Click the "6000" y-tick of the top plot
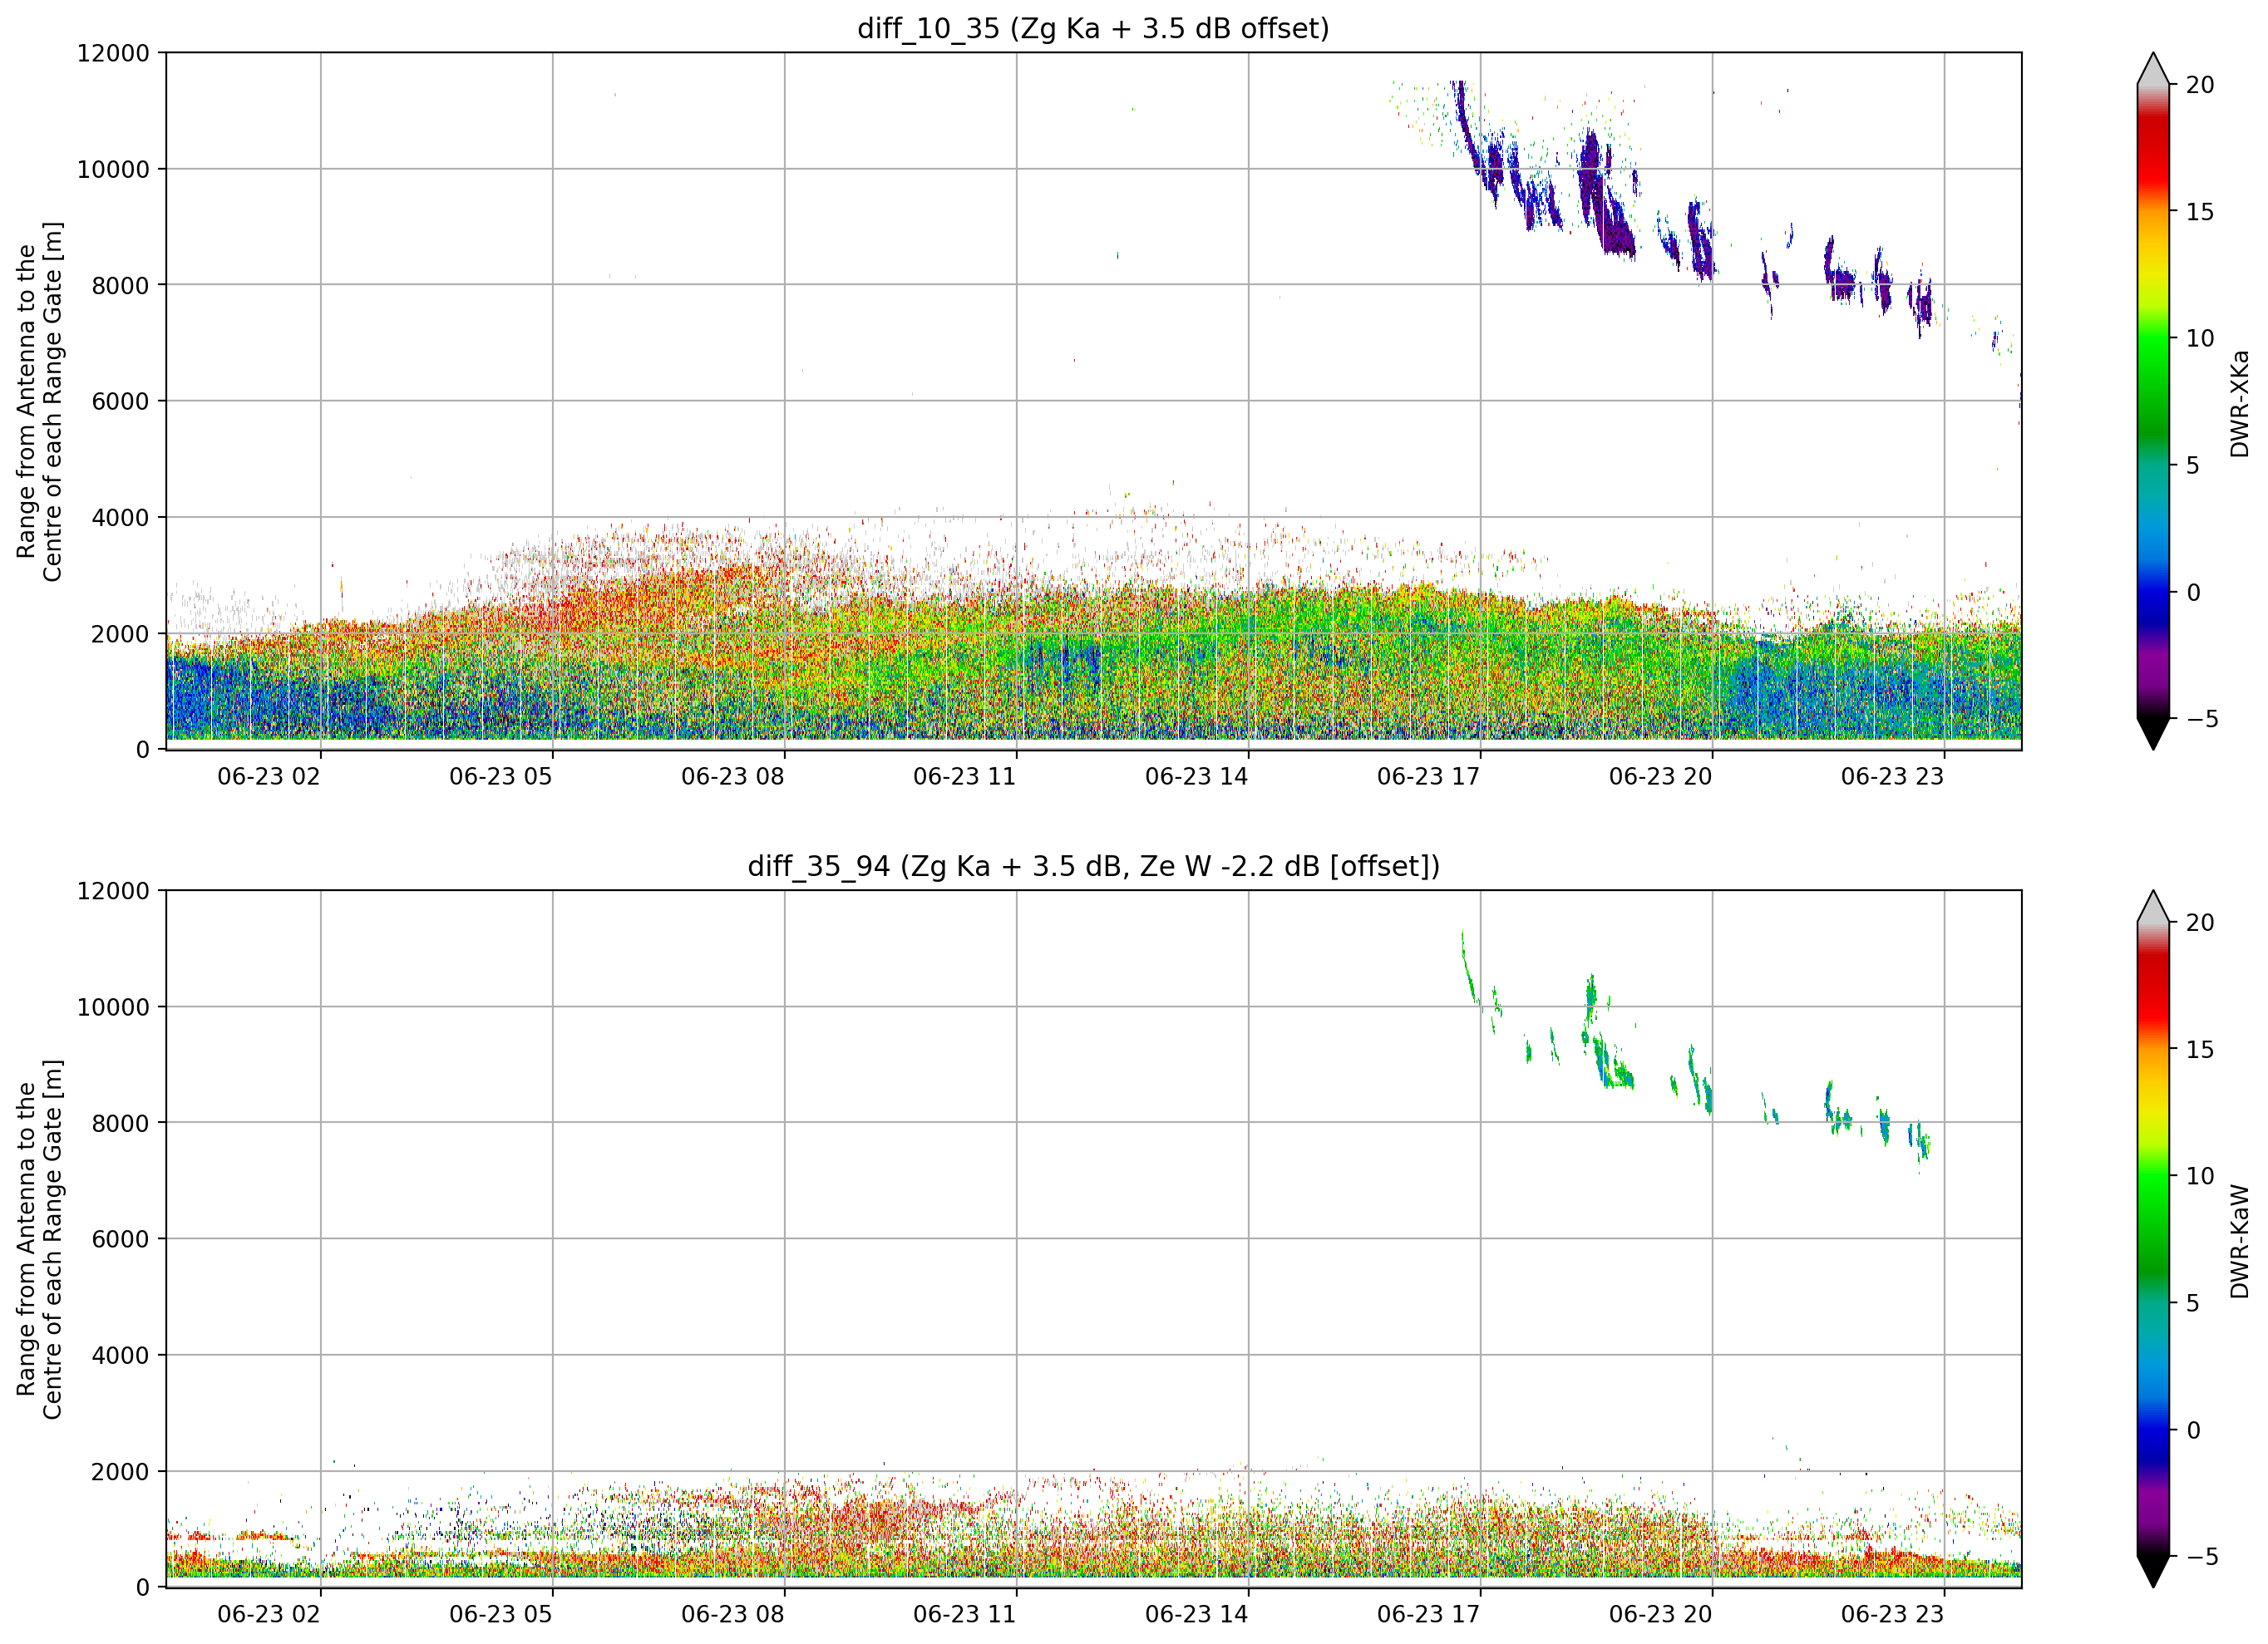The height and width of the screenshot is (1644, 2268). click(120, 401)
